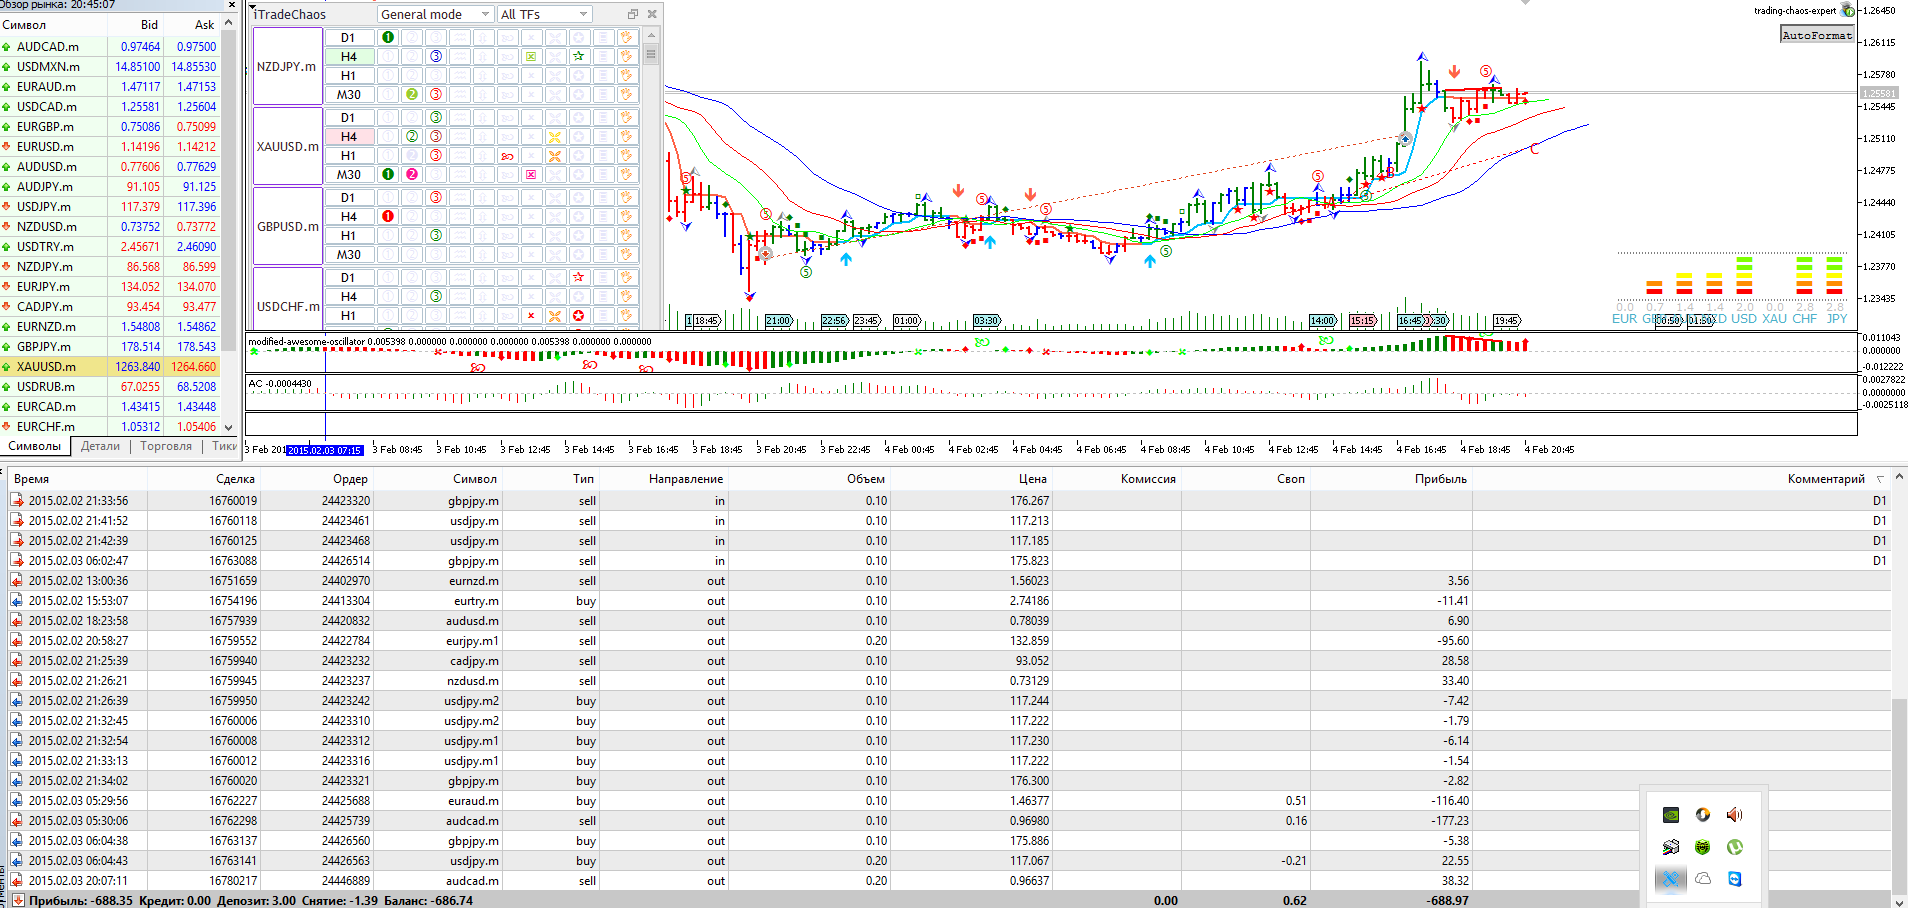Restore the iTradeChaos panel window
This screenshot has height=908, width=1908.
click(x=633, y=14)
